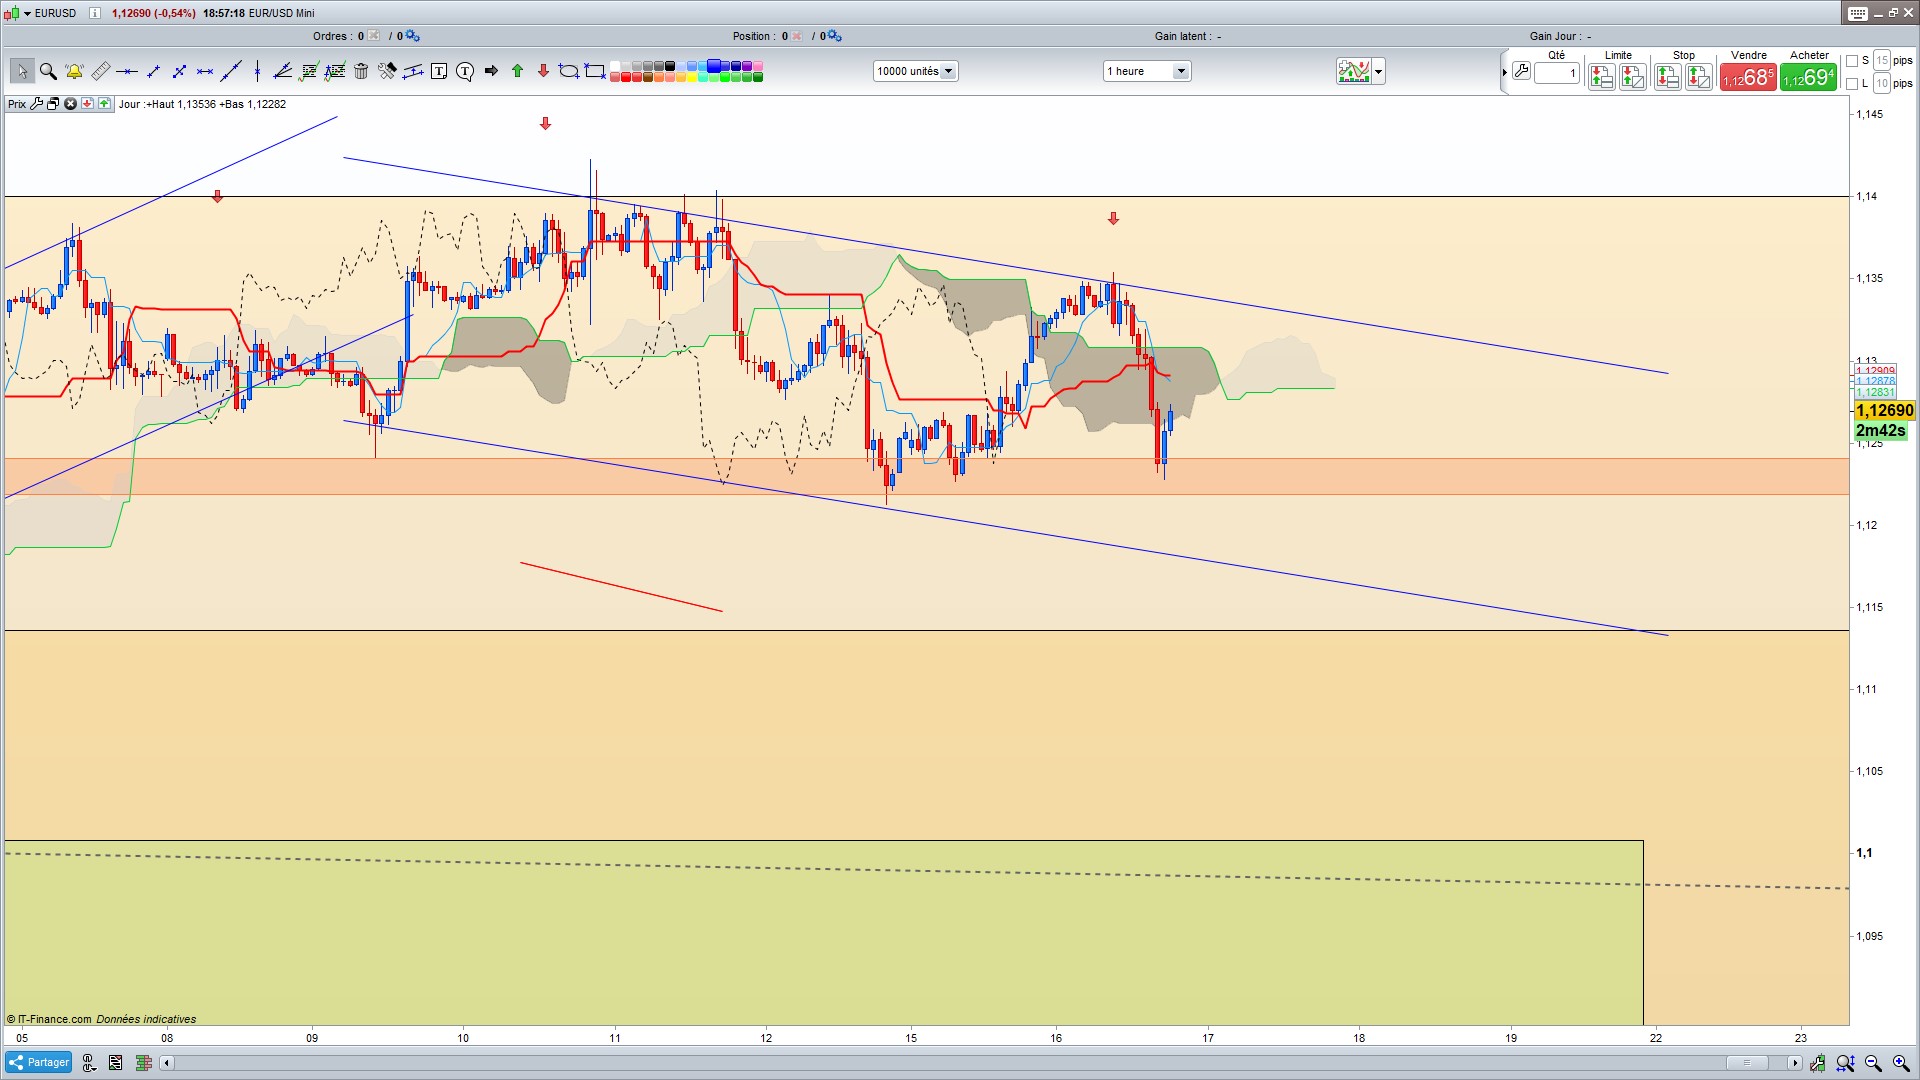Open trading settings wrench near Qté
This screenshot has width=1920, height=1080.
[x=1521, y=71]
